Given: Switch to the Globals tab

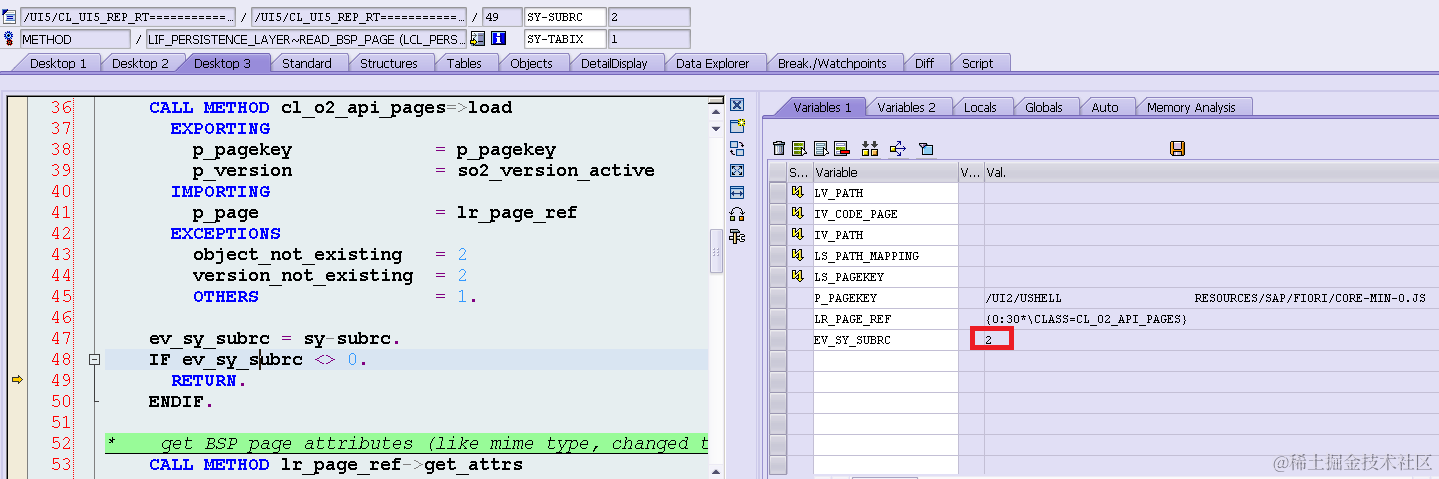Looking at the screenshot, I should (1044, 107).
